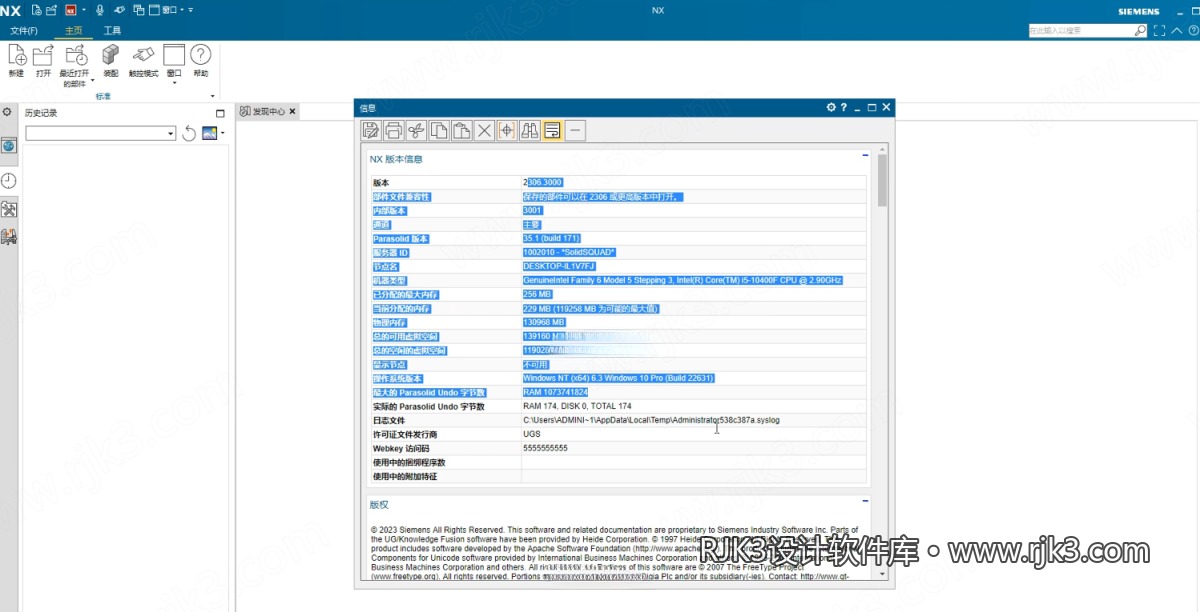Image resolution: width=1200 pixels, height=612 pixels.
Task: Open settings gear in 信息 window title bar
Action: click(x=831, y=107)
